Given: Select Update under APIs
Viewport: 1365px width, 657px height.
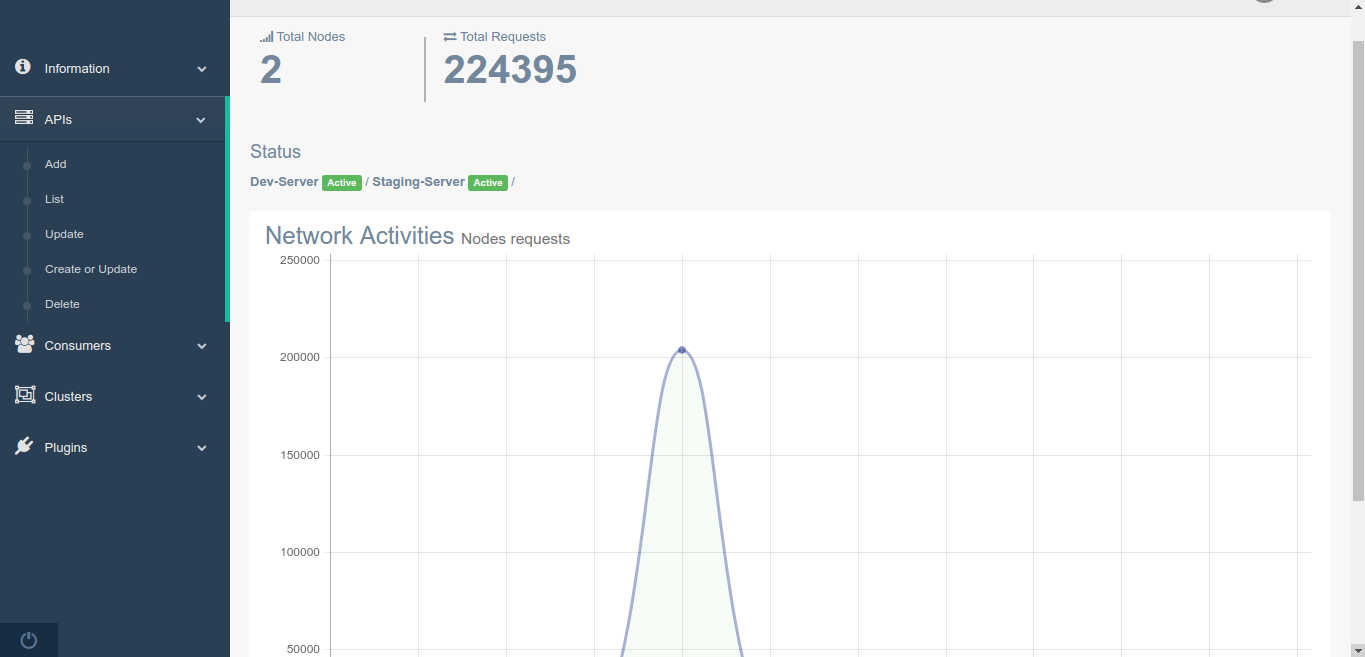Looking at the screenshot, I should pos(64,234).
